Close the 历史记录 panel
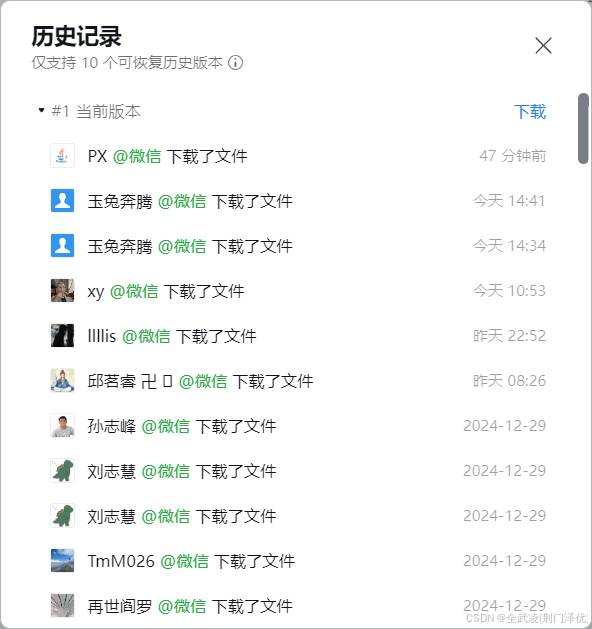Image resolution: width=592 pixels, height=629 pixels. [x=543, y=45]
